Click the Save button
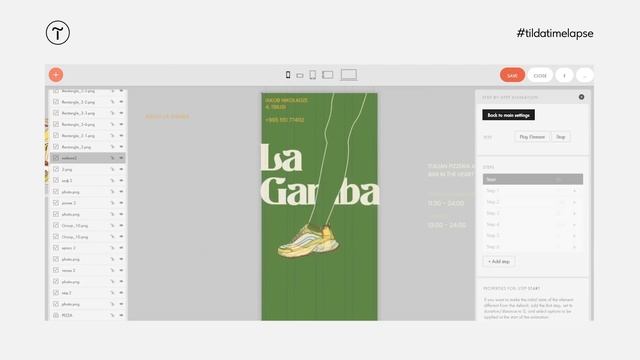The width and height of the screenshot is (640, 360). [x=512, y=76]
